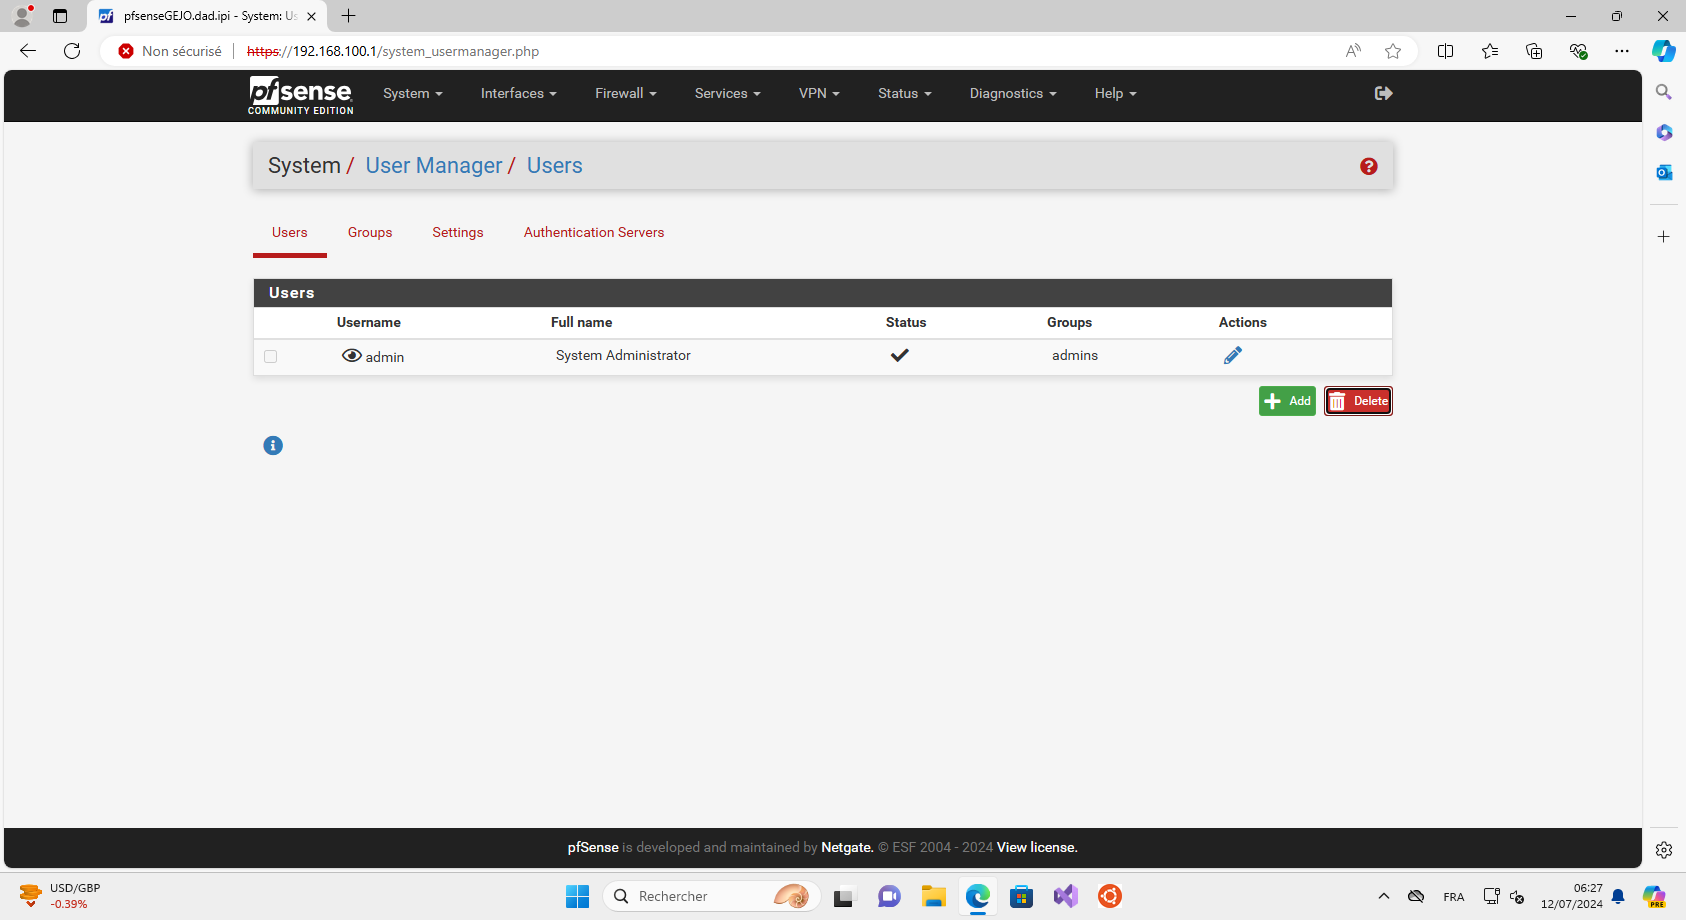1686x920 pixels.
Task: Expand the Firewall navbar dropdown
Action: 626,93
